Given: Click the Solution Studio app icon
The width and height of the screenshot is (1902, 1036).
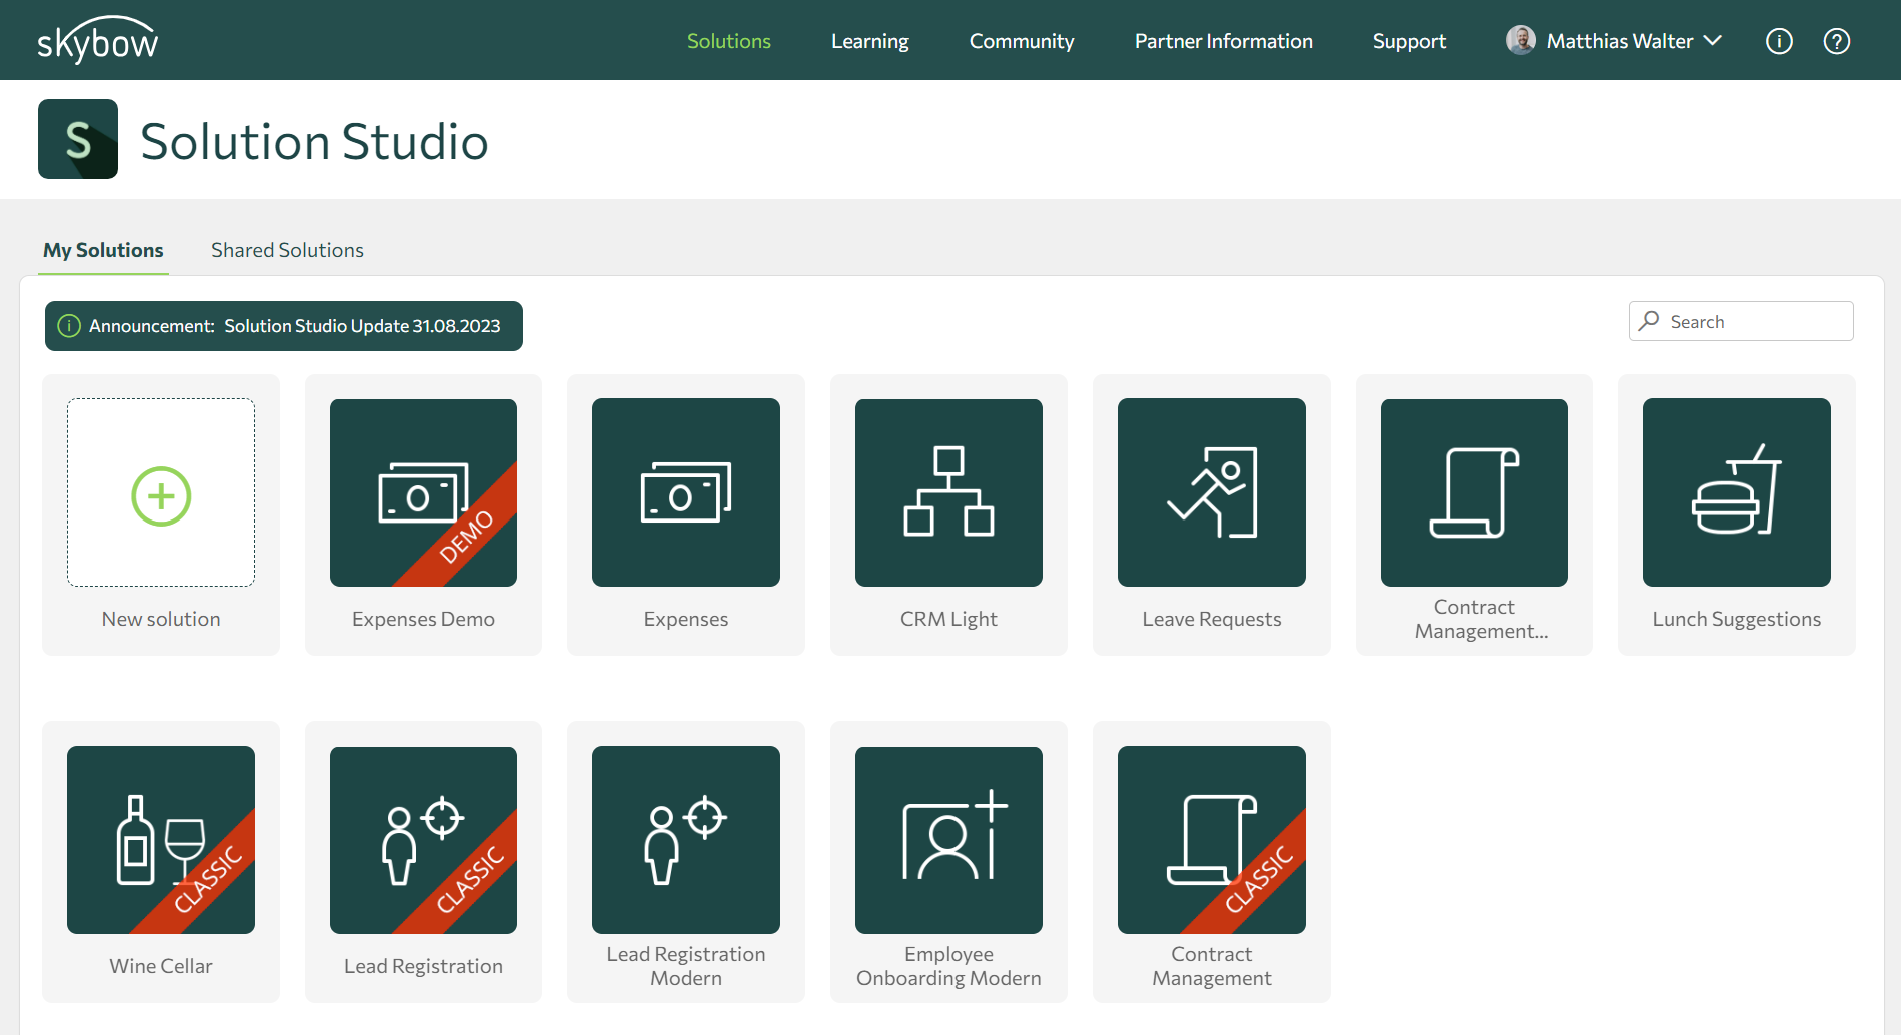Looking at the screenshot, I should tap(77, 139).
